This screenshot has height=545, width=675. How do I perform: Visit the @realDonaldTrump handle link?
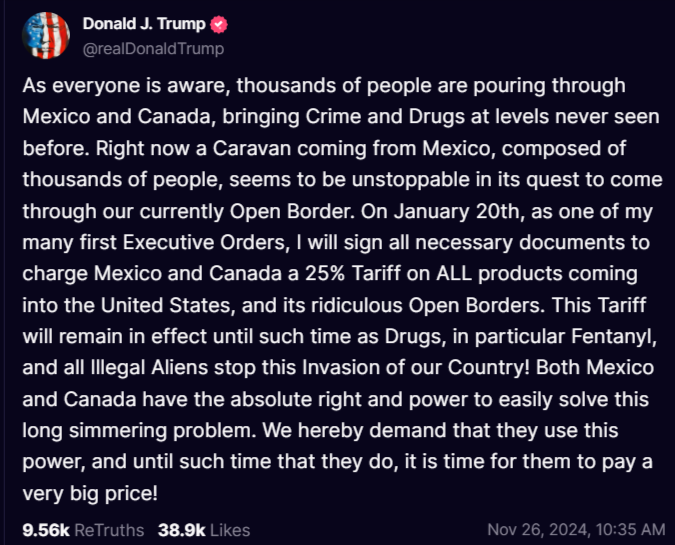tap(153, 49)
